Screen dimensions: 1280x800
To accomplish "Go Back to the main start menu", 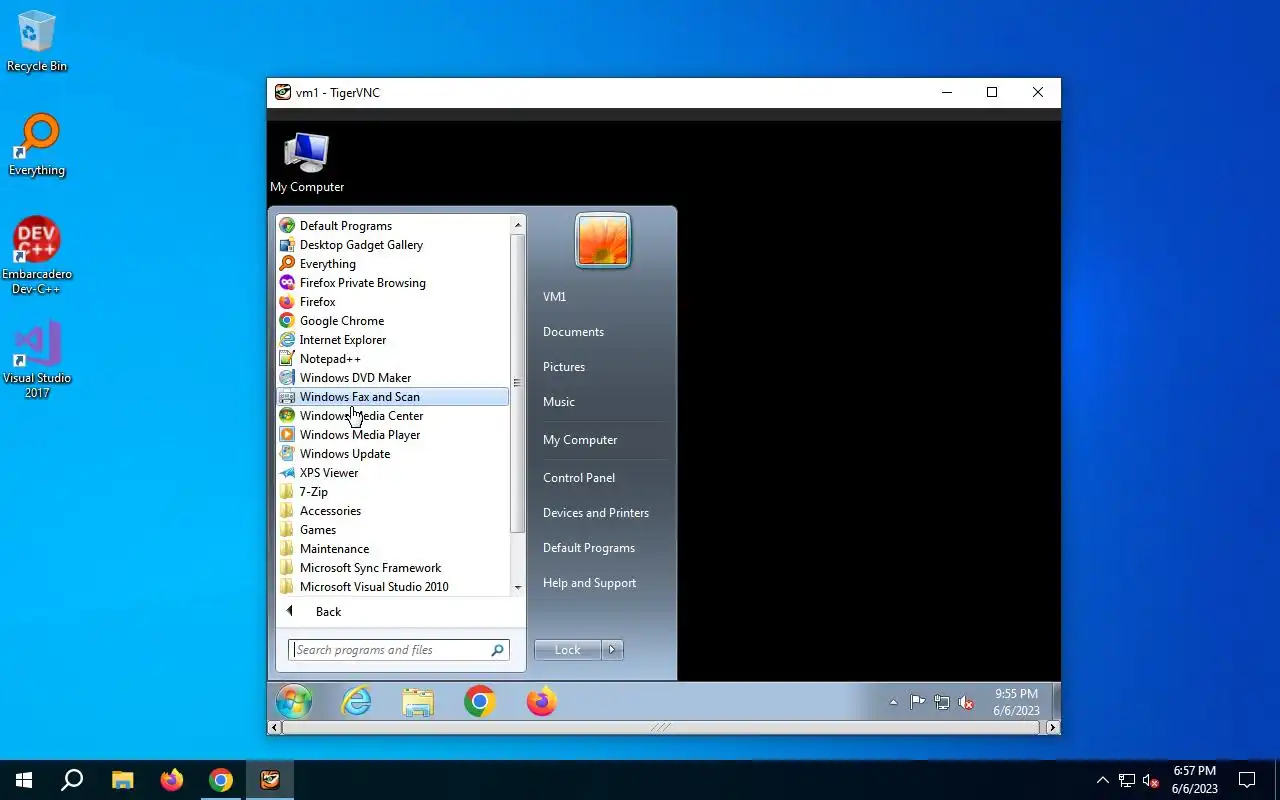I will tap(400, 612).
